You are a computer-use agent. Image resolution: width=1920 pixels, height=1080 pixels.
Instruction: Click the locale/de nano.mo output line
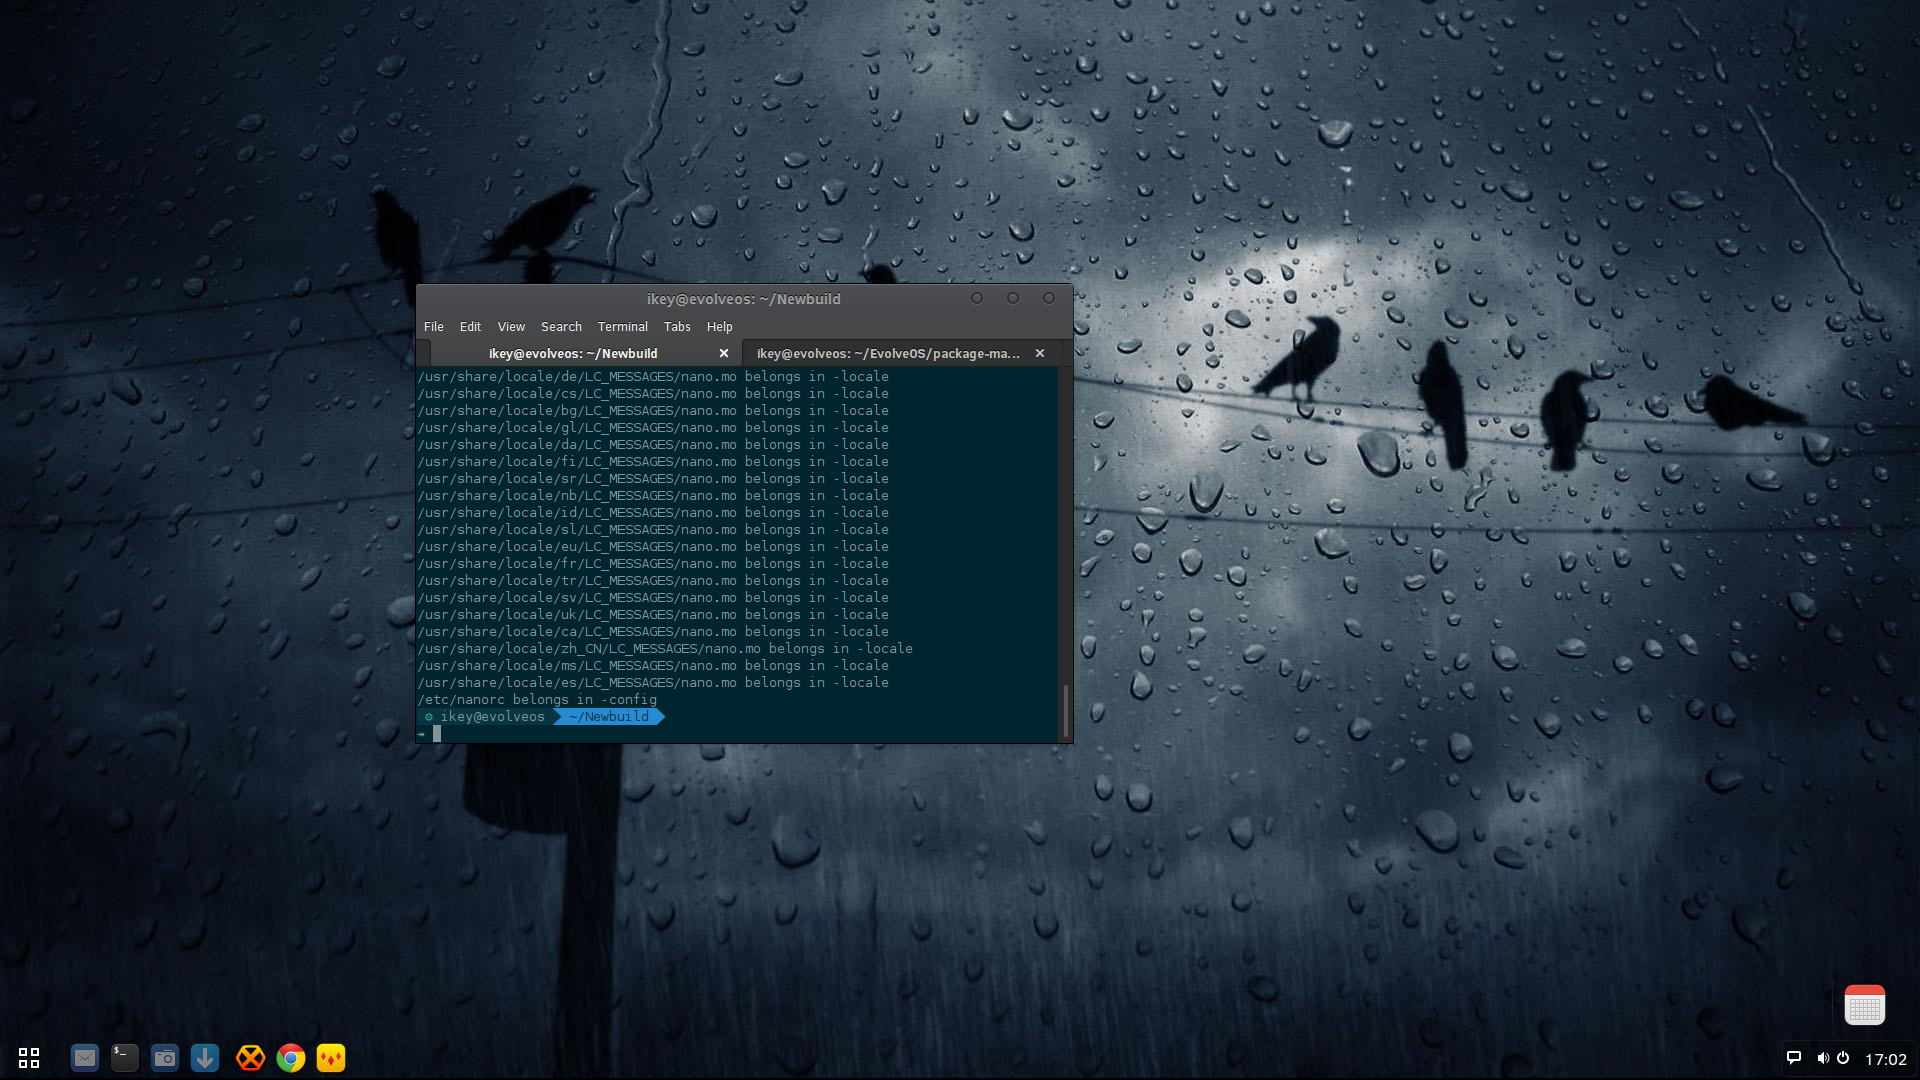(653, 377)
